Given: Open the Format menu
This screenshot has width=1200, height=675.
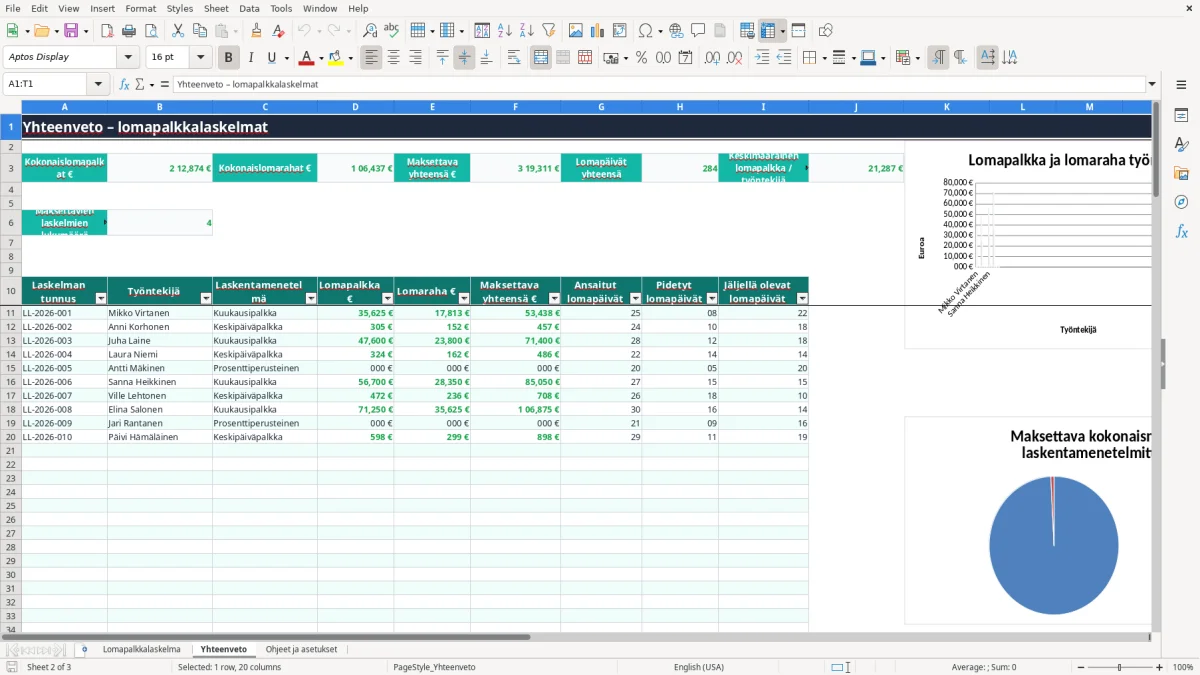Looking at the screenshot, I should pyautogui.click(x=140, y=8).
